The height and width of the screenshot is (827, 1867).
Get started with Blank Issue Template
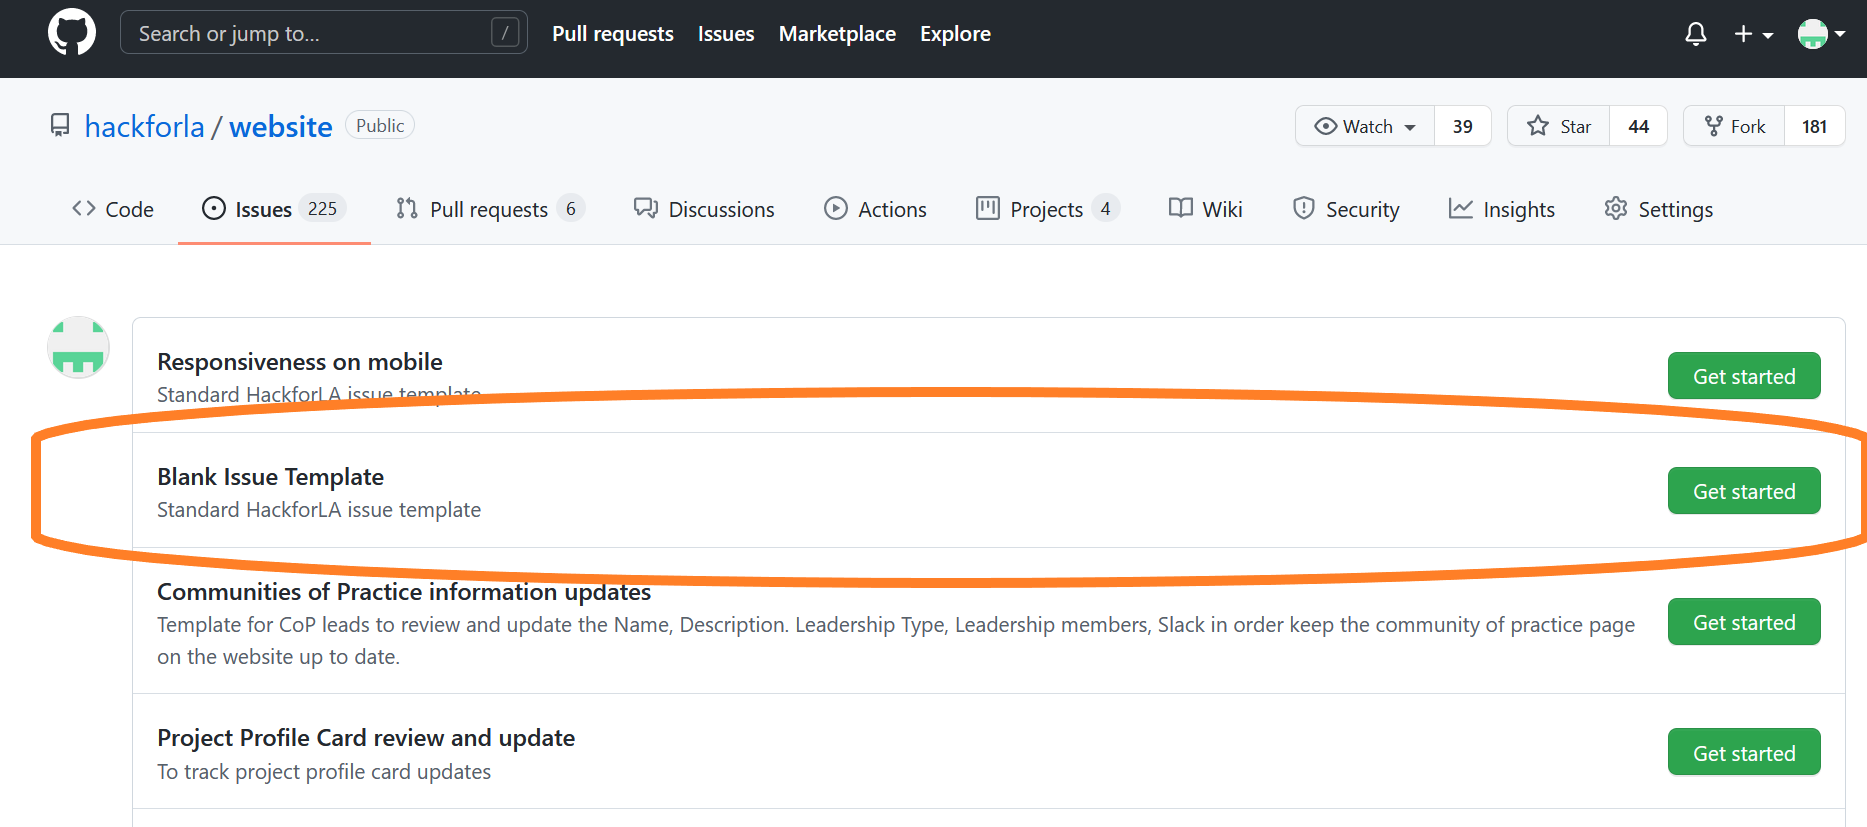coord(1743,491)
